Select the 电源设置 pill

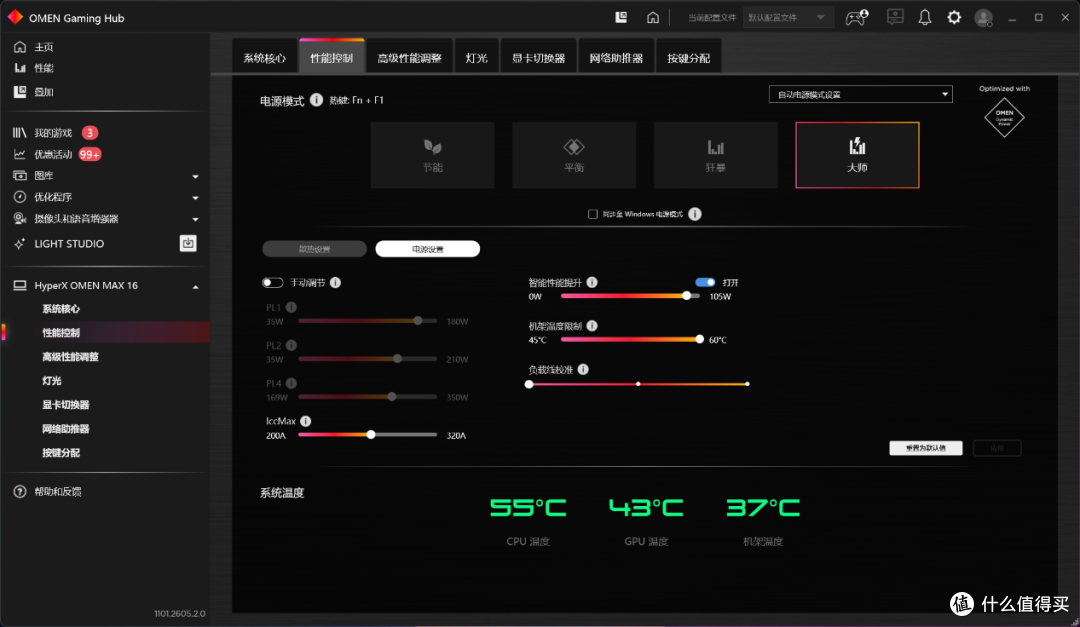coord(428,249)
